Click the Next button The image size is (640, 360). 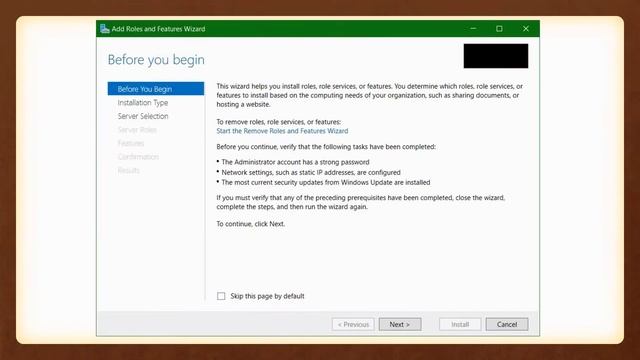click(x=400, y=324)
